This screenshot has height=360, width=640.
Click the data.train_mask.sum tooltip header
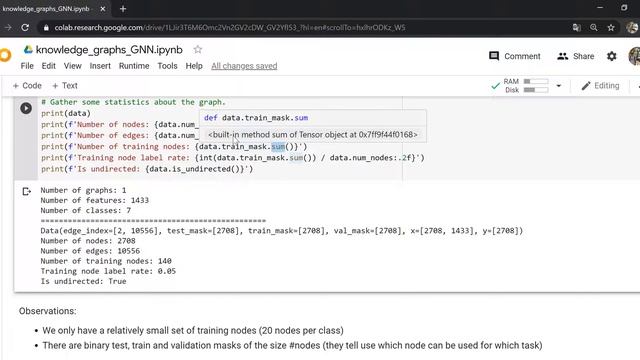256,118
